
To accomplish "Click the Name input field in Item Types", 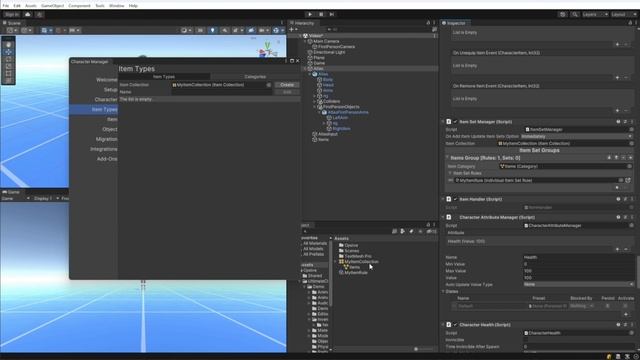I will (x=222, y=92).
